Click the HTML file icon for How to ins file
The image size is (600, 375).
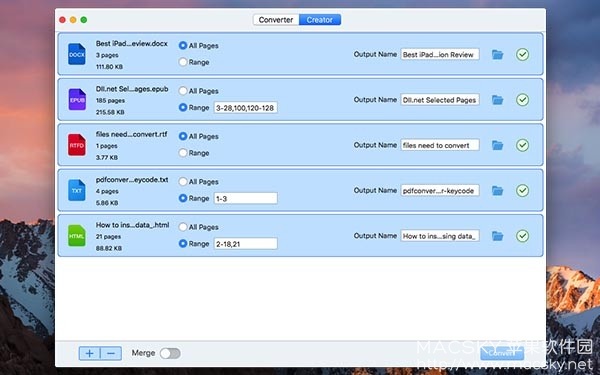click(77, 235)
